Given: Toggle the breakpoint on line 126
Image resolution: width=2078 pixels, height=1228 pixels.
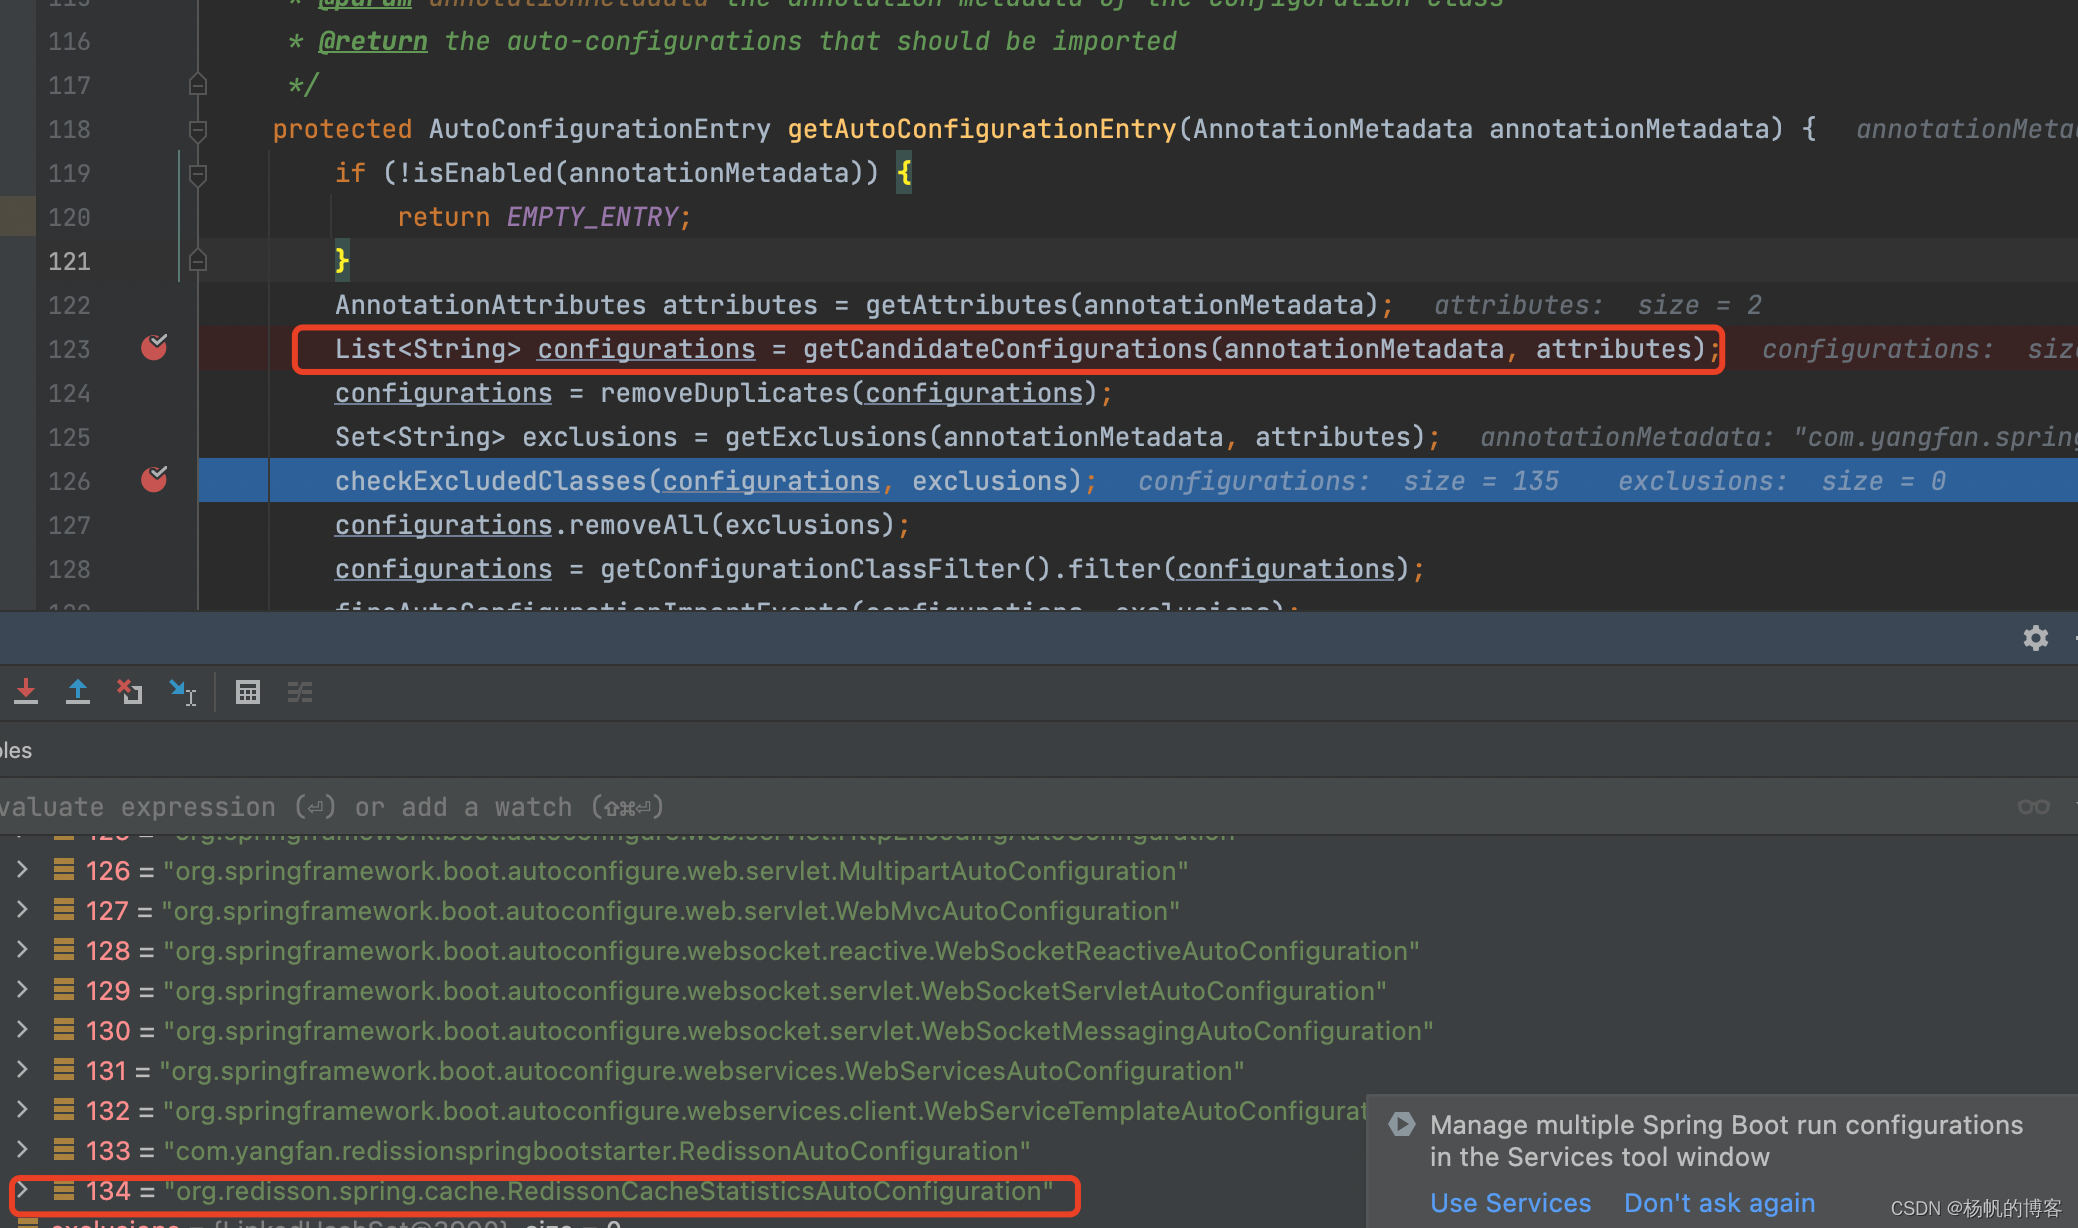Looking at the screenshot, I should point(154,480).
